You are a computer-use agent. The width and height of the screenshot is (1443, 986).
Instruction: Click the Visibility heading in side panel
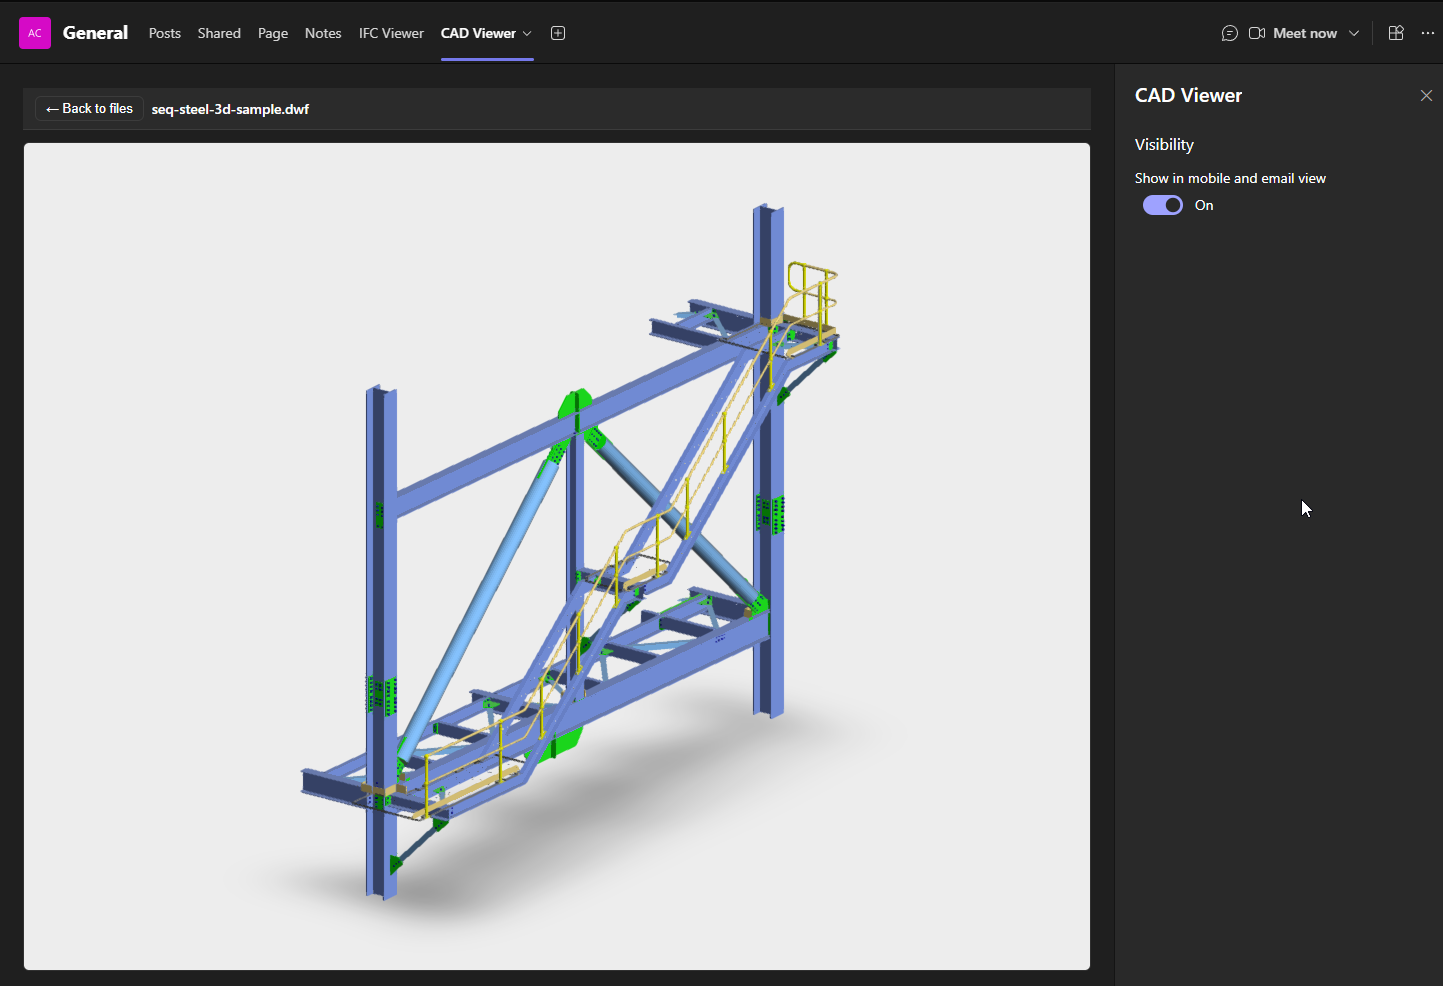point(1164,144)
